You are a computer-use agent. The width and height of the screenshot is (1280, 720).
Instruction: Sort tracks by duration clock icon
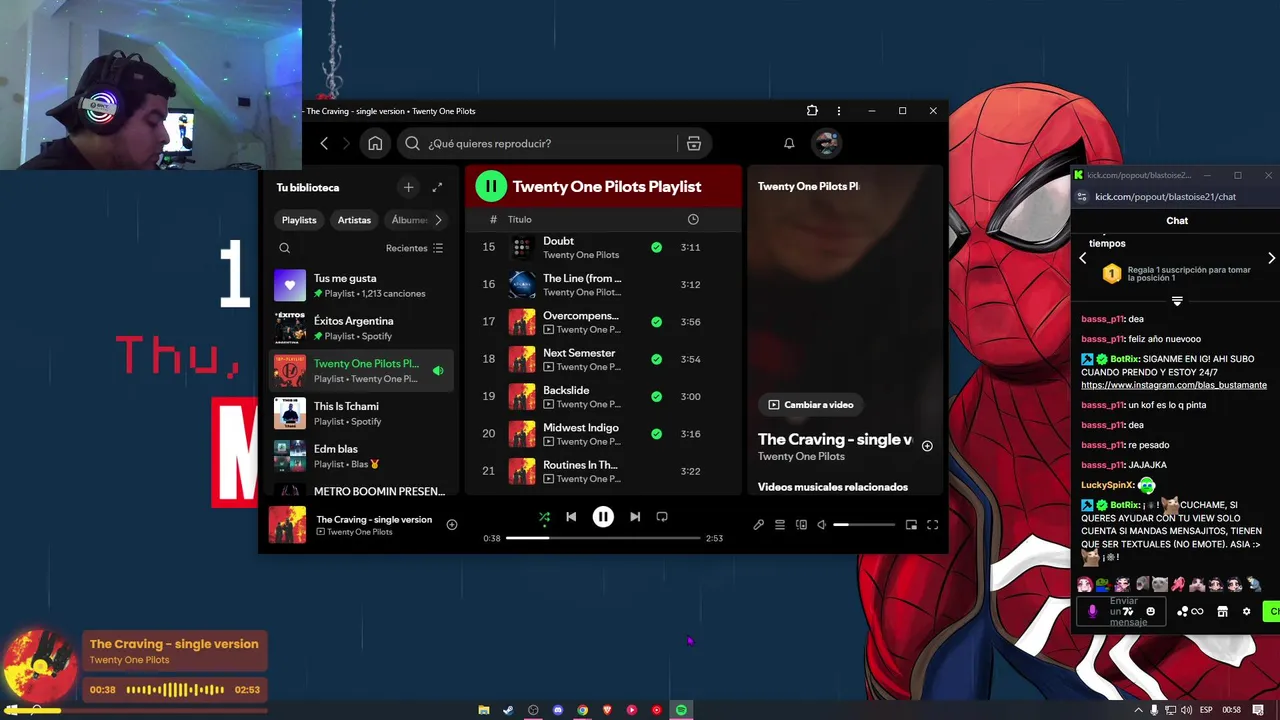click(693, 219)
